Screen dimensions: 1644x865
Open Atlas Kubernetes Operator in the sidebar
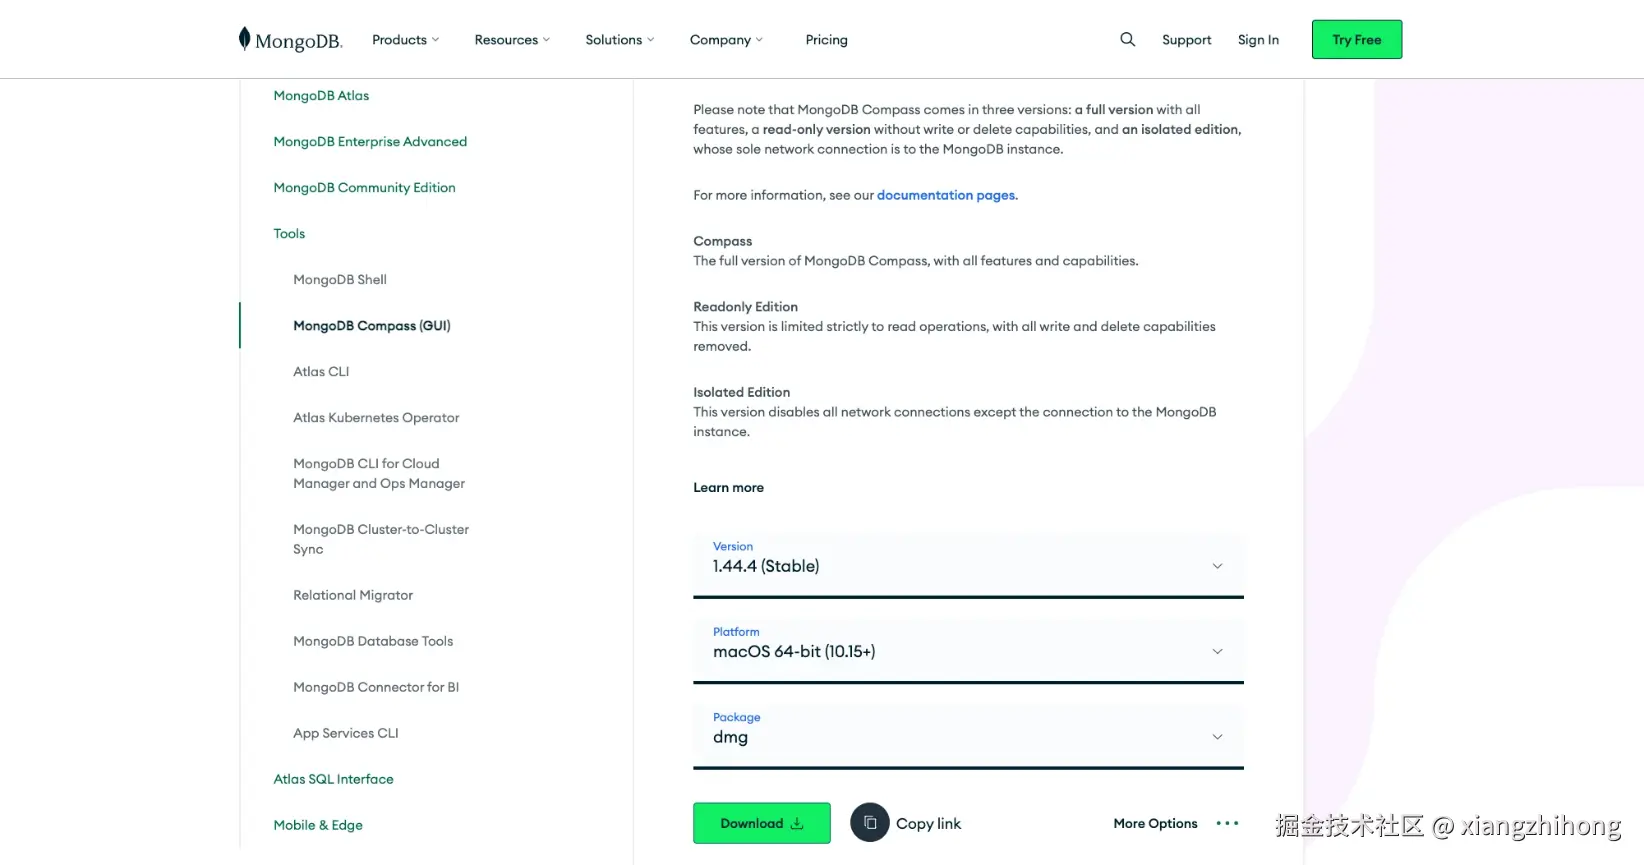376,418
